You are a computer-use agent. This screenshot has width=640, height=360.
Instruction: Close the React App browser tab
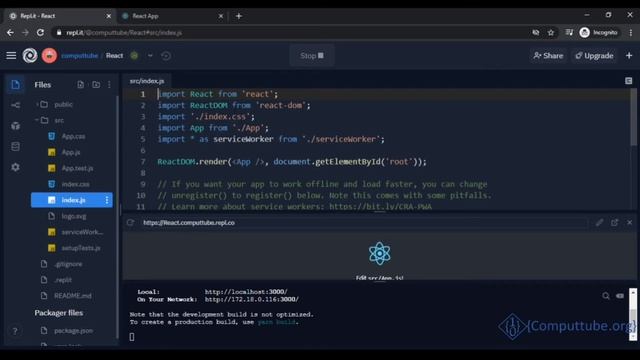coord(221,16)
